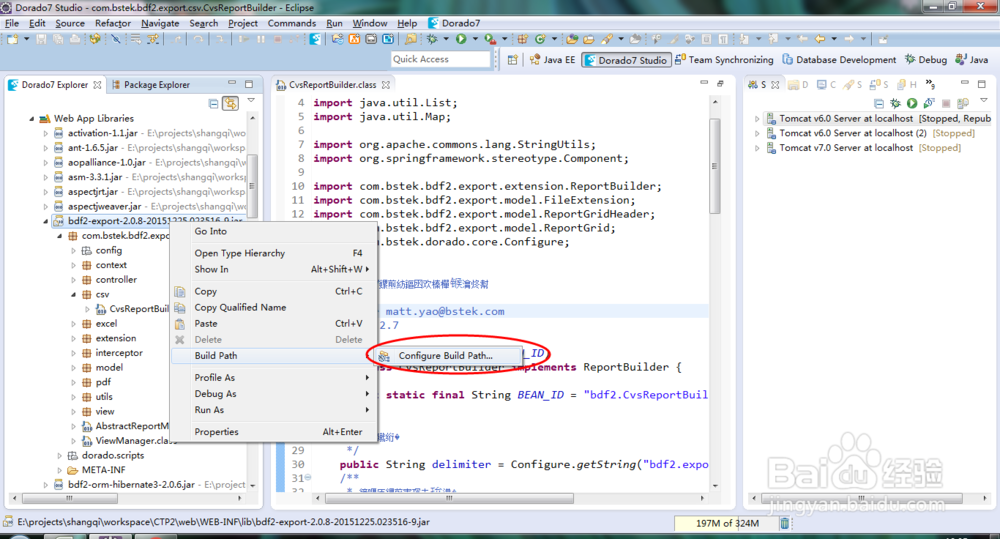This screenshot has height=539, width=1000.
Task: Maximize the Servers panel view
Action: pyautogui.click(x=982, y=84)
